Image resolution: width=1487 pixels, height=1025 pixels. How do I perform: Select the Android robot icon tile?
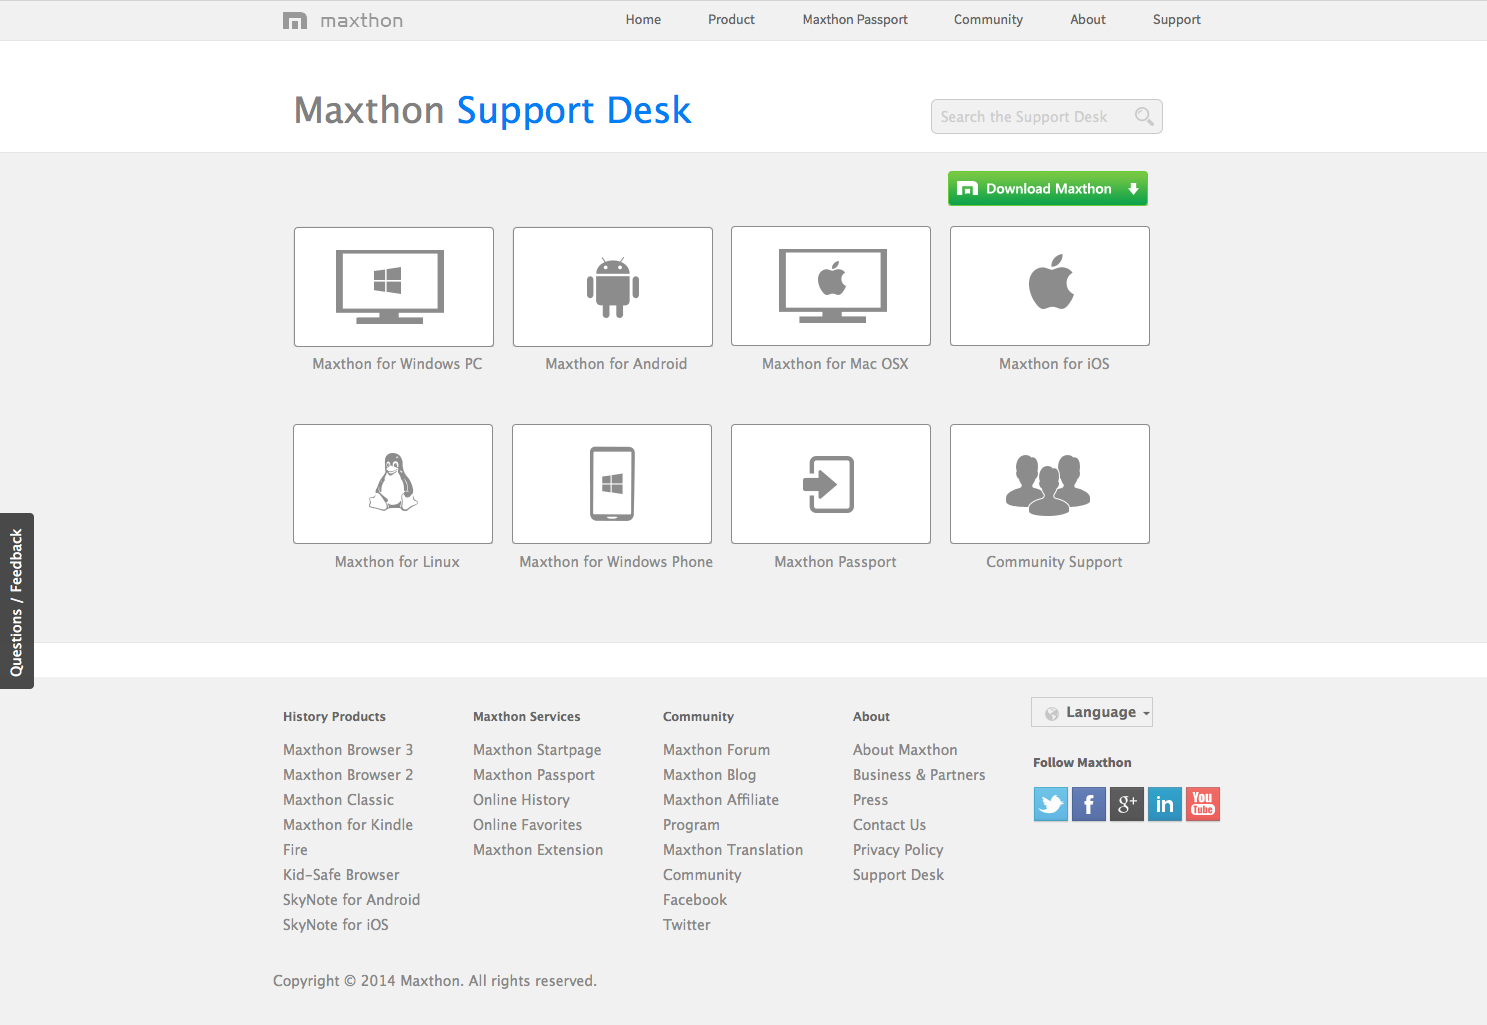612,287
